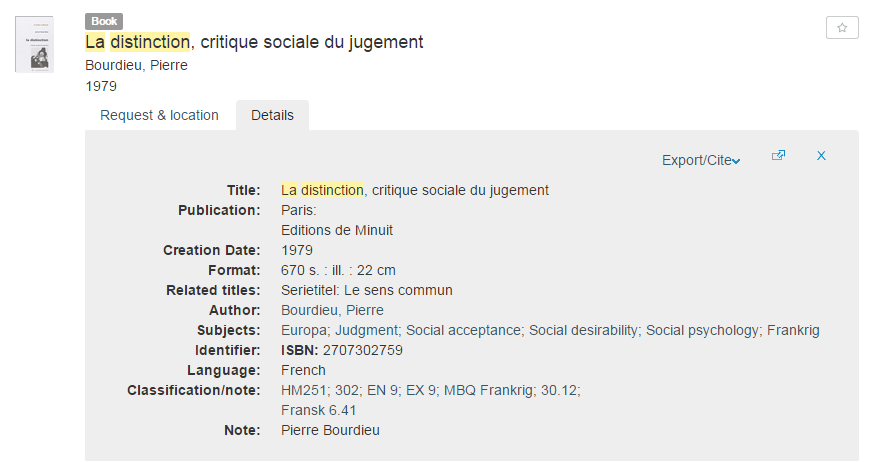Open related series Le sens commun
The width and height of the screenshot is (882, 462).
point(367,290)
